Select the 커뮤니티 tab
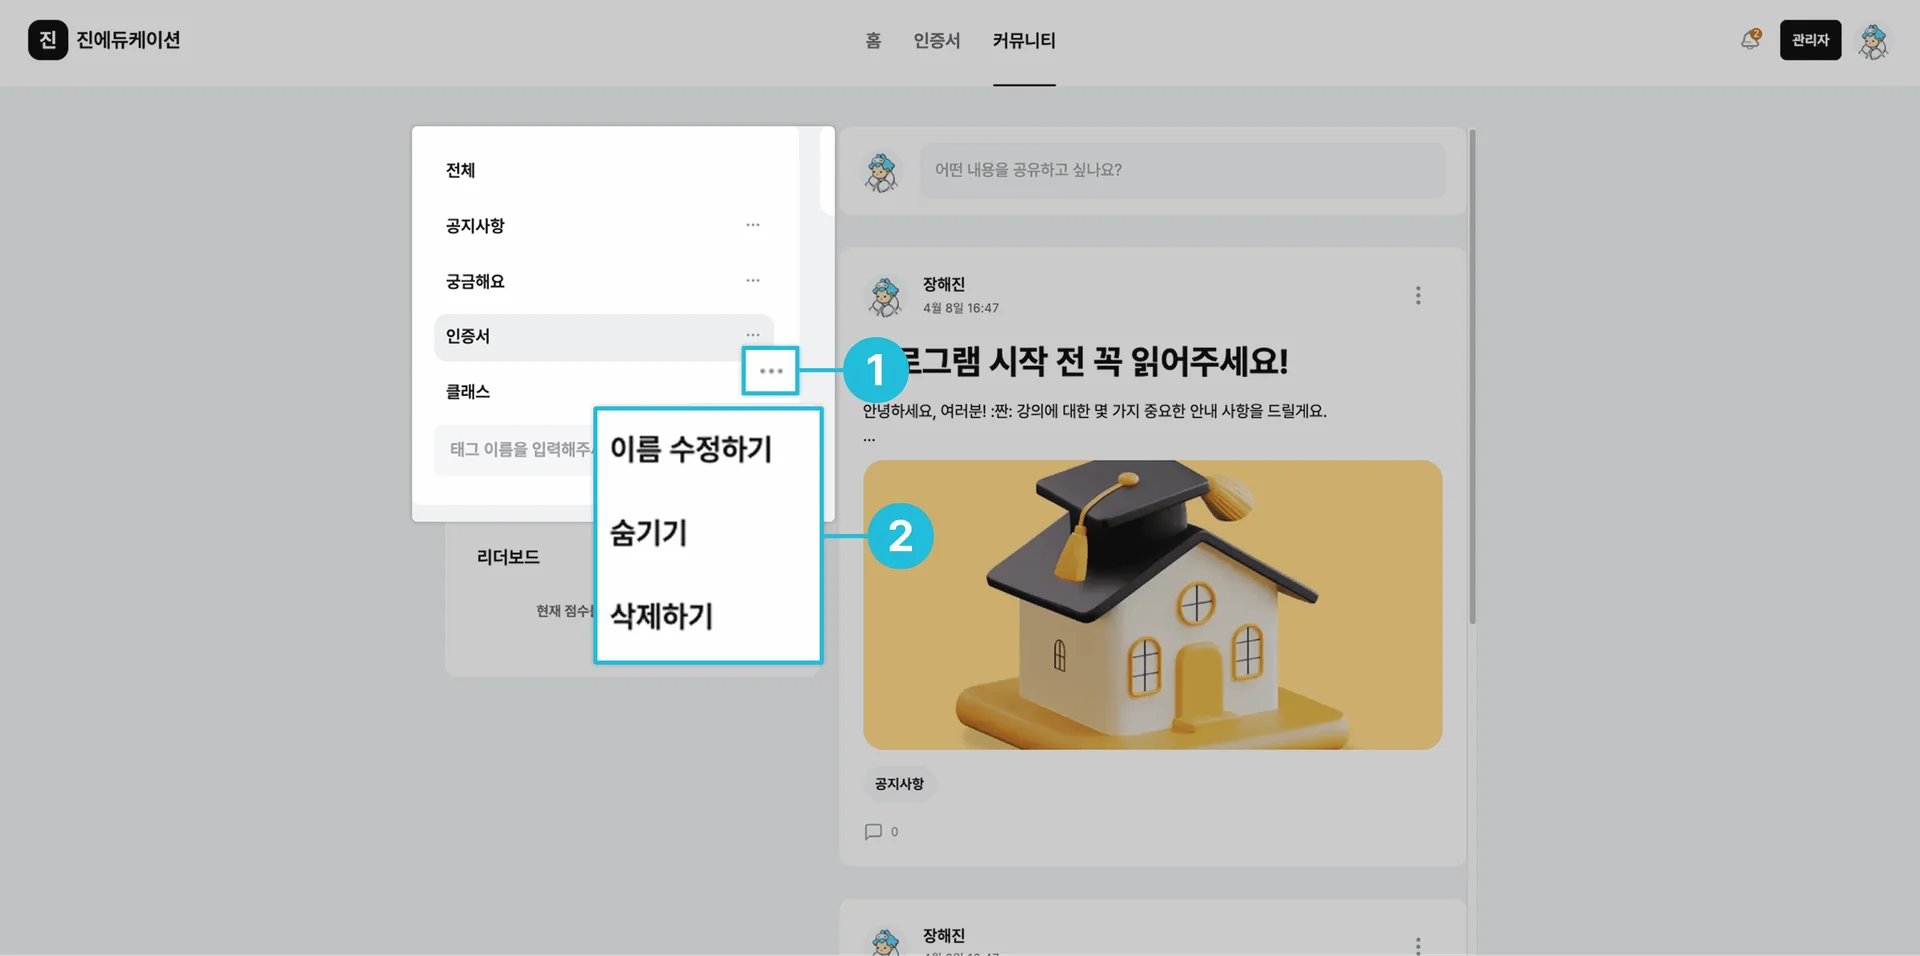This screenshot has height=956, width=1920. click(x=1024, y=41)
